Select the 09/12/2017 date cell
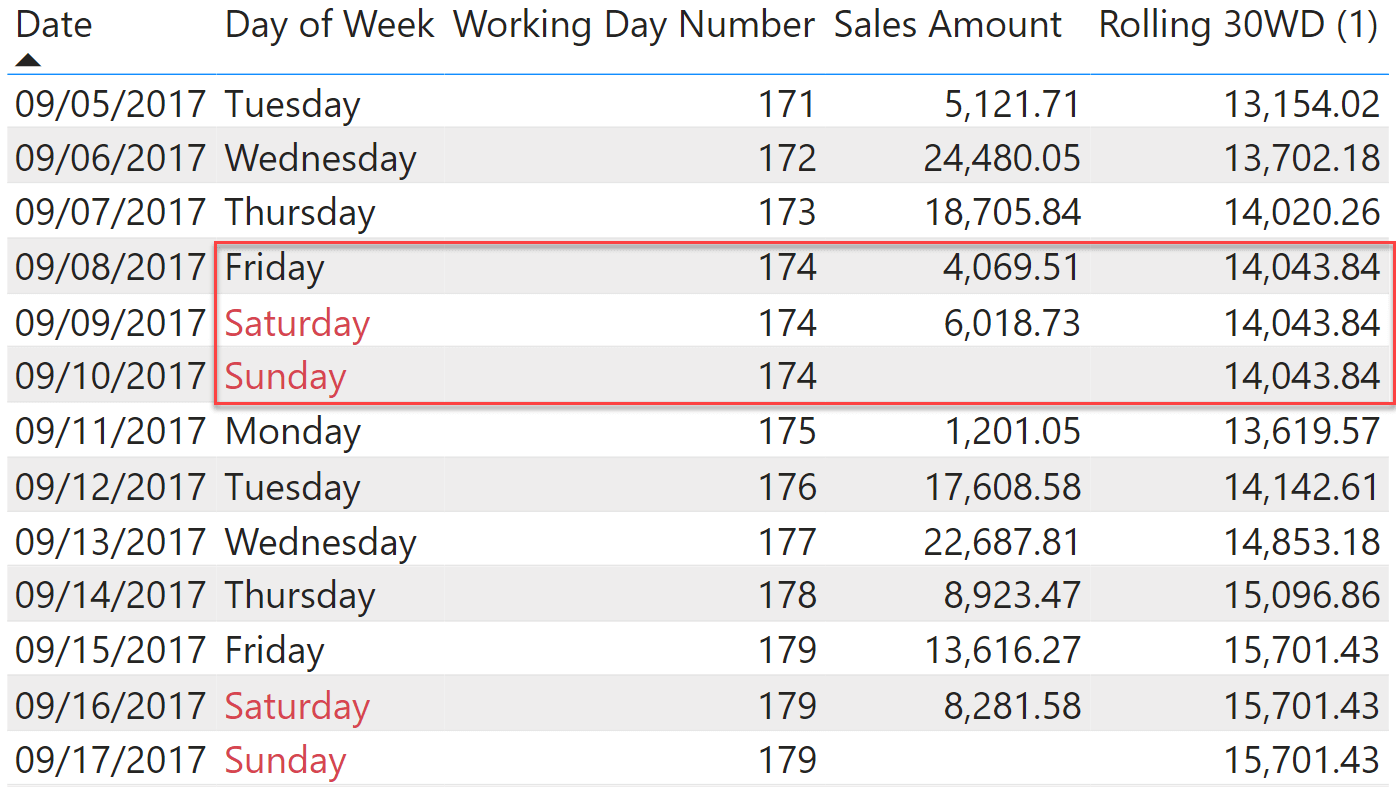1396x787 pixels. [110, 487]
